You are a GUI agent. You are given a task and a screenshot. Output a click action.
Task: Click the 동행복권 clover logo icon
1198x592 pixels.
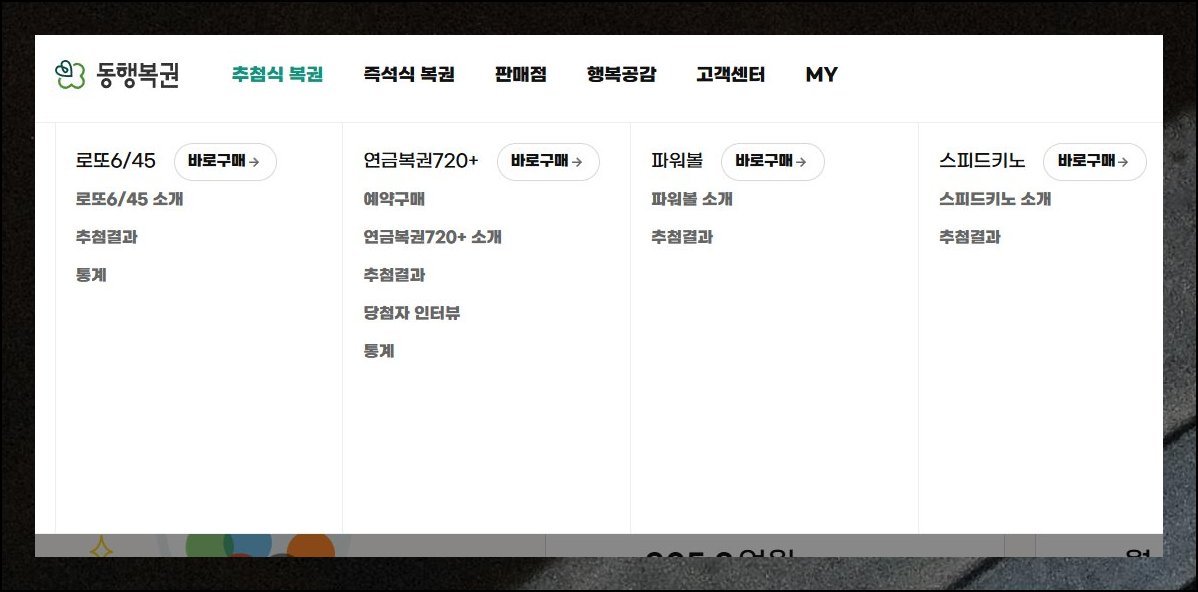70,75
